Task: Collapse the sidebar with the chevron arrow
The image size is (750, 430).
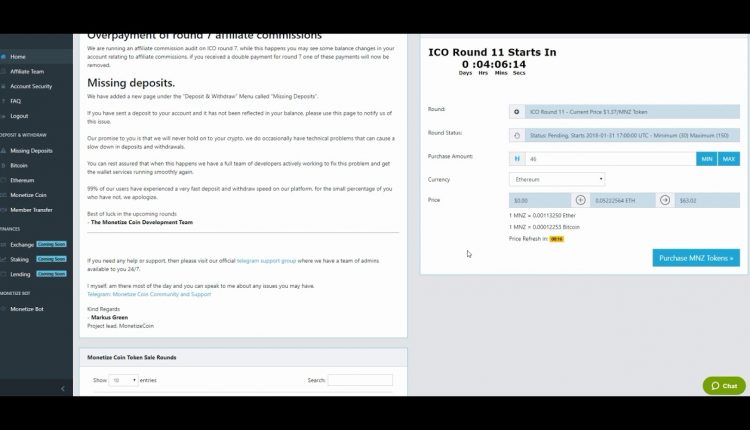Action: pos(63,388)
